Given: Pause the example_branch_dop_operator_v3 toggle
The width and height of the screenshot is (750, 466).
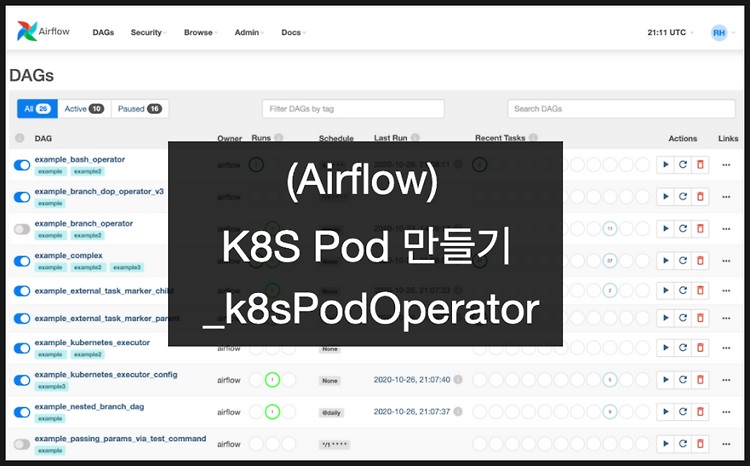Looking at the screenshot, I should click(x=22, y=197).
